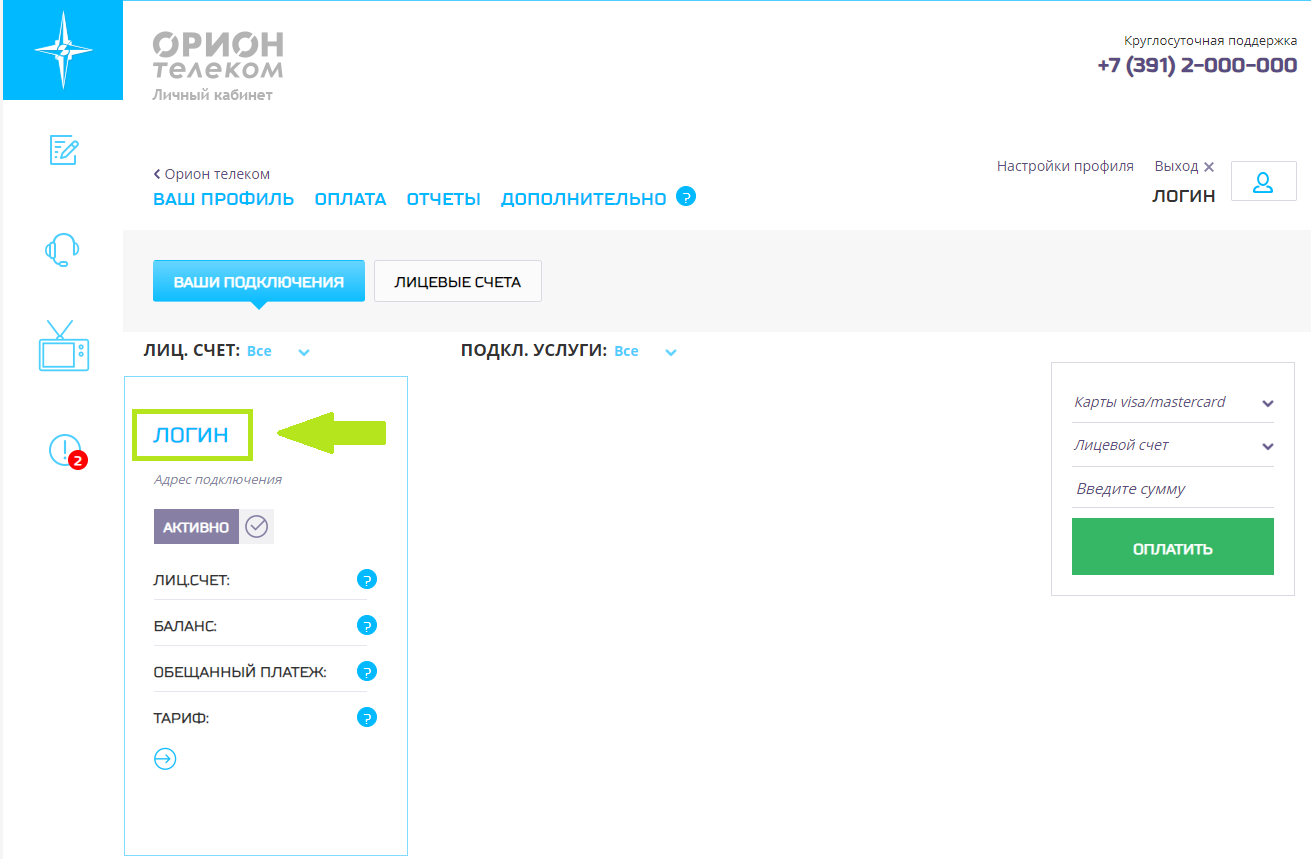This screenshot has width=1311, height=859.
Task: Click the support phone number +7 (391) 2-000-000
Action: [1197, 65]
